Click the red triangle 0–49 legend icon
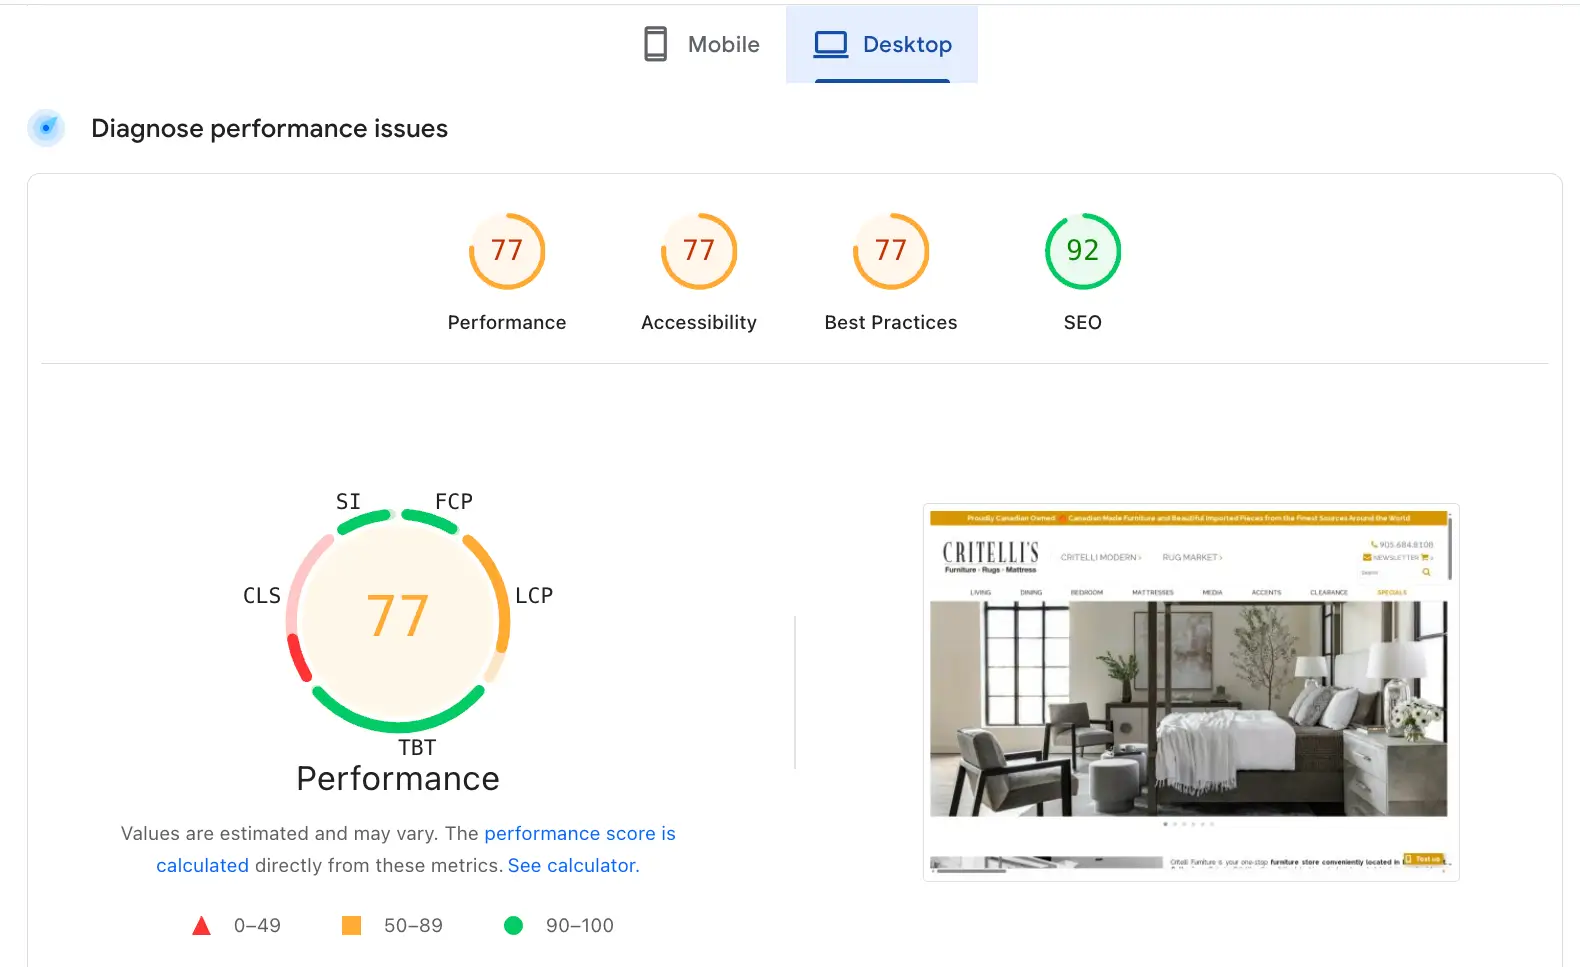The width and height of the screenshot is (1580, 967). point(202,926)
